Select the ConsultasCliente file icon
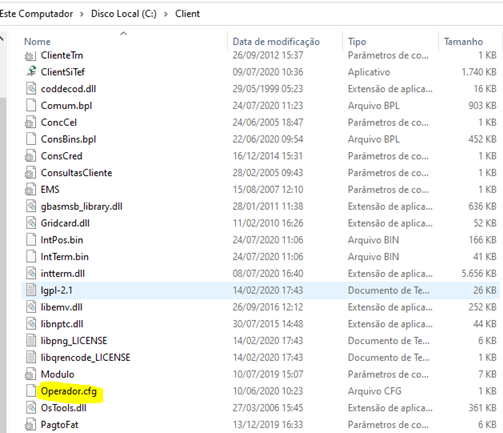Image resolution: width=503 pixels, height=433 pixels. click(x=31, y=173)
